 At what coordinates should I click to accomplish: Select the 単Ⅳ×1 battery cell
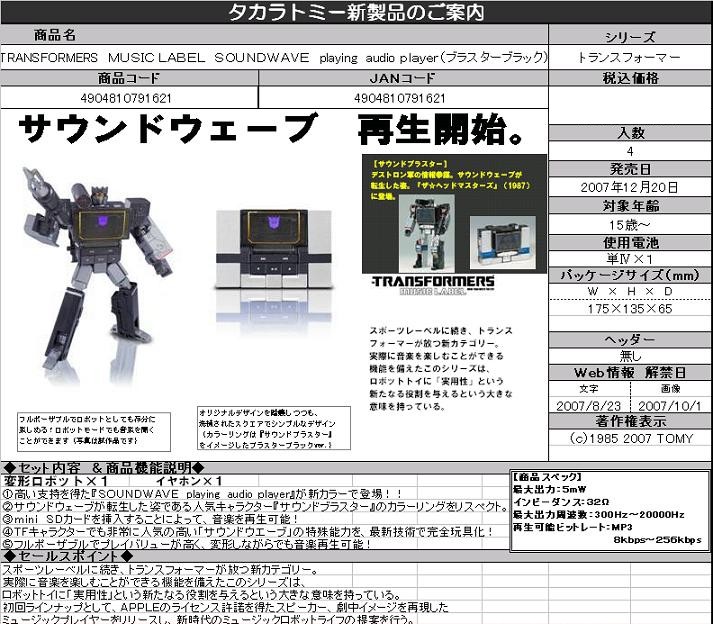tap(630, 259)
